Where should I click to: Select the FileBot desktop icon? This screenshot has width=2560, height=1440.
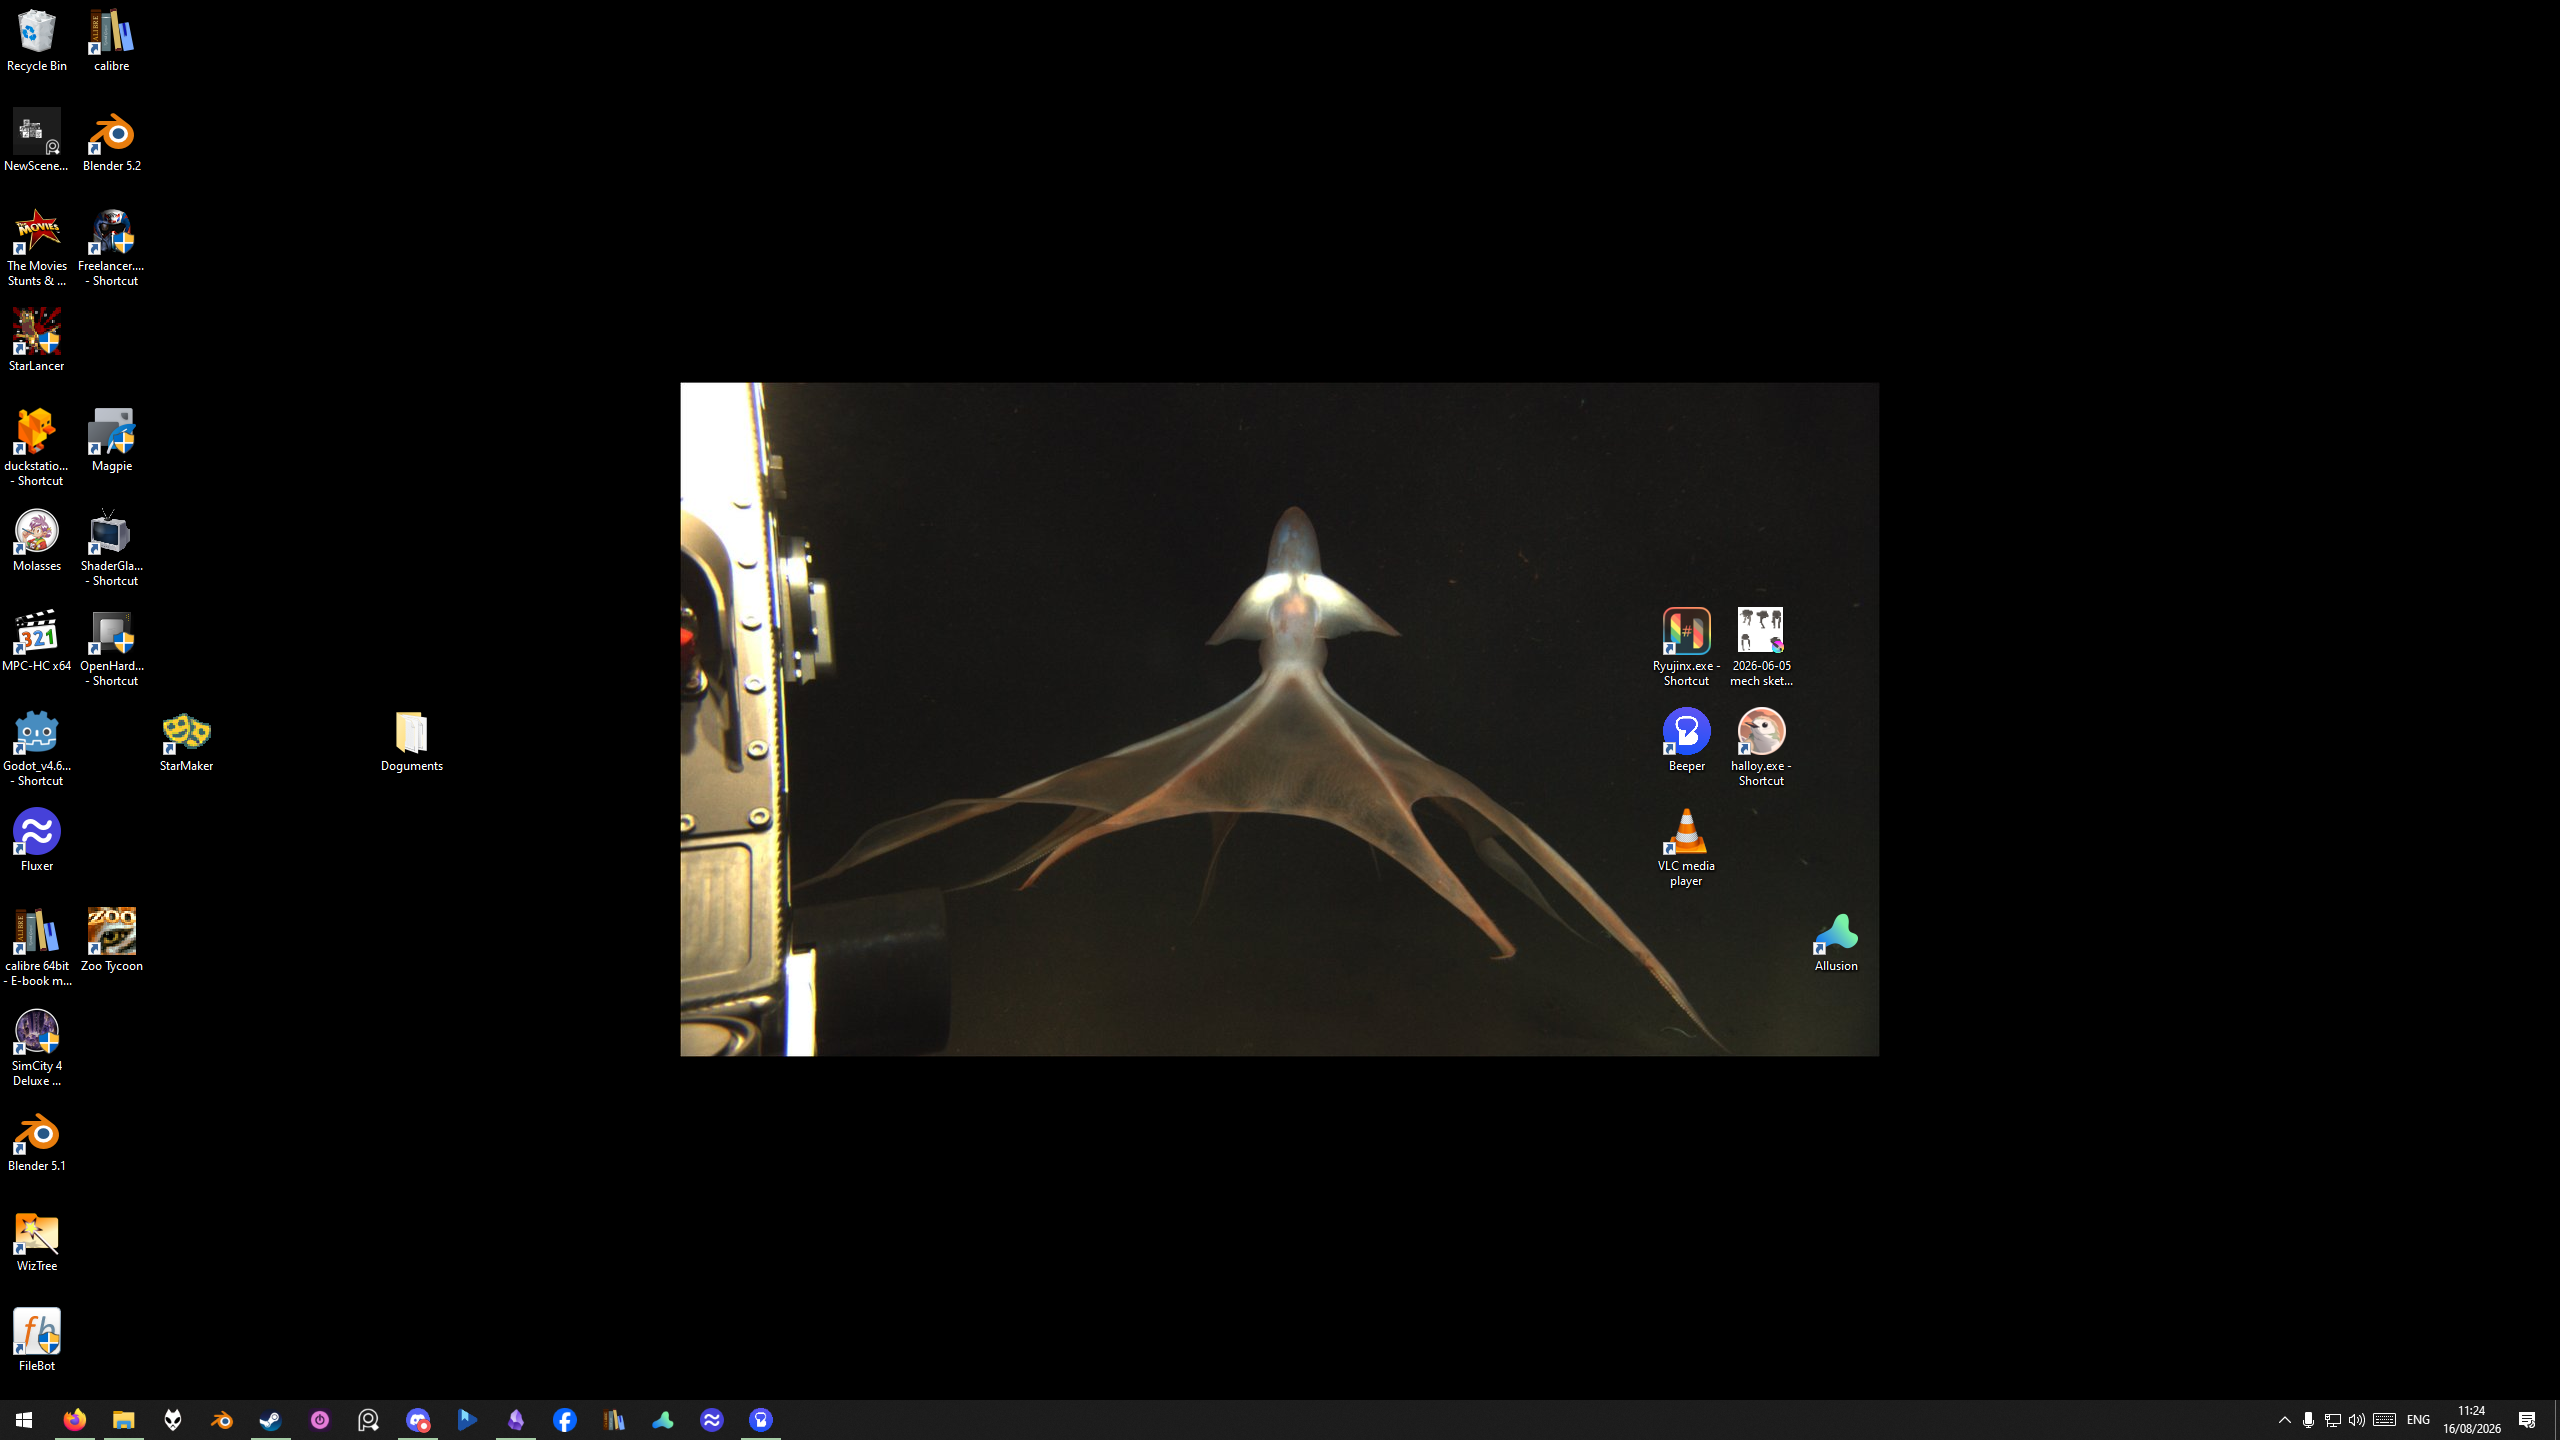tap(37, 1341)
